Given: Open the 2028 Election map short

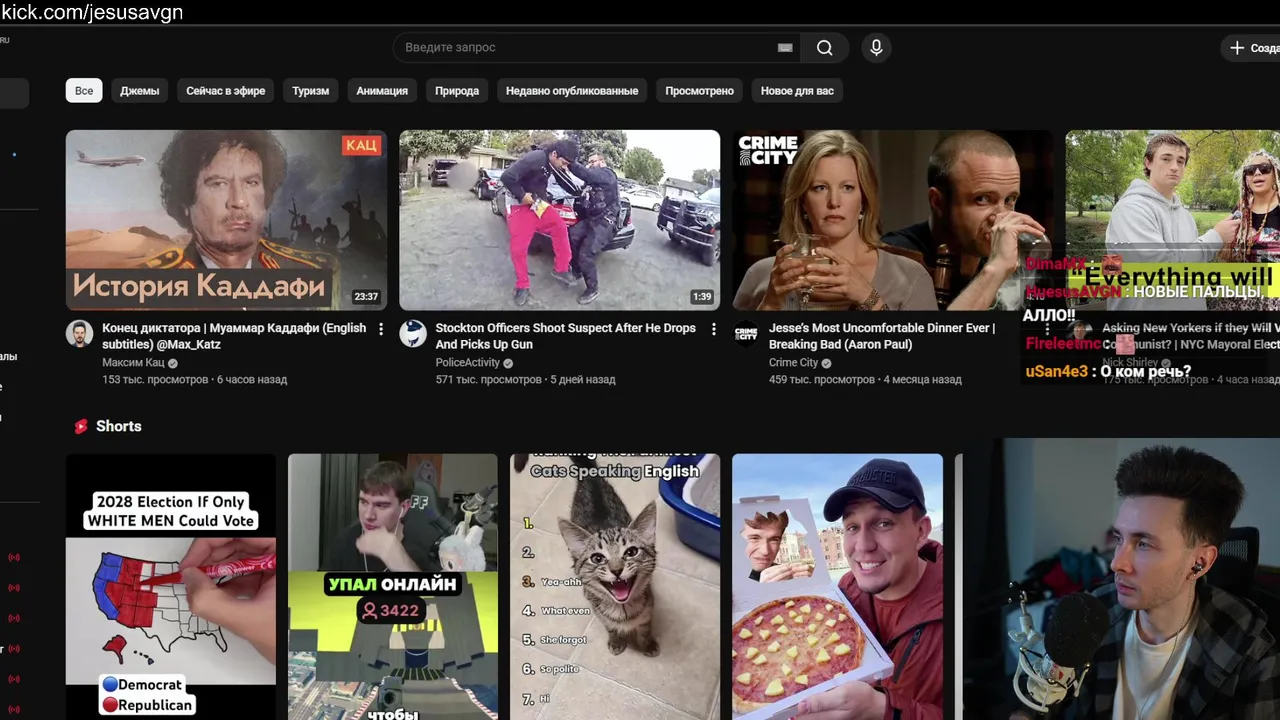Looking at the screenshot, I should (171, 587).
